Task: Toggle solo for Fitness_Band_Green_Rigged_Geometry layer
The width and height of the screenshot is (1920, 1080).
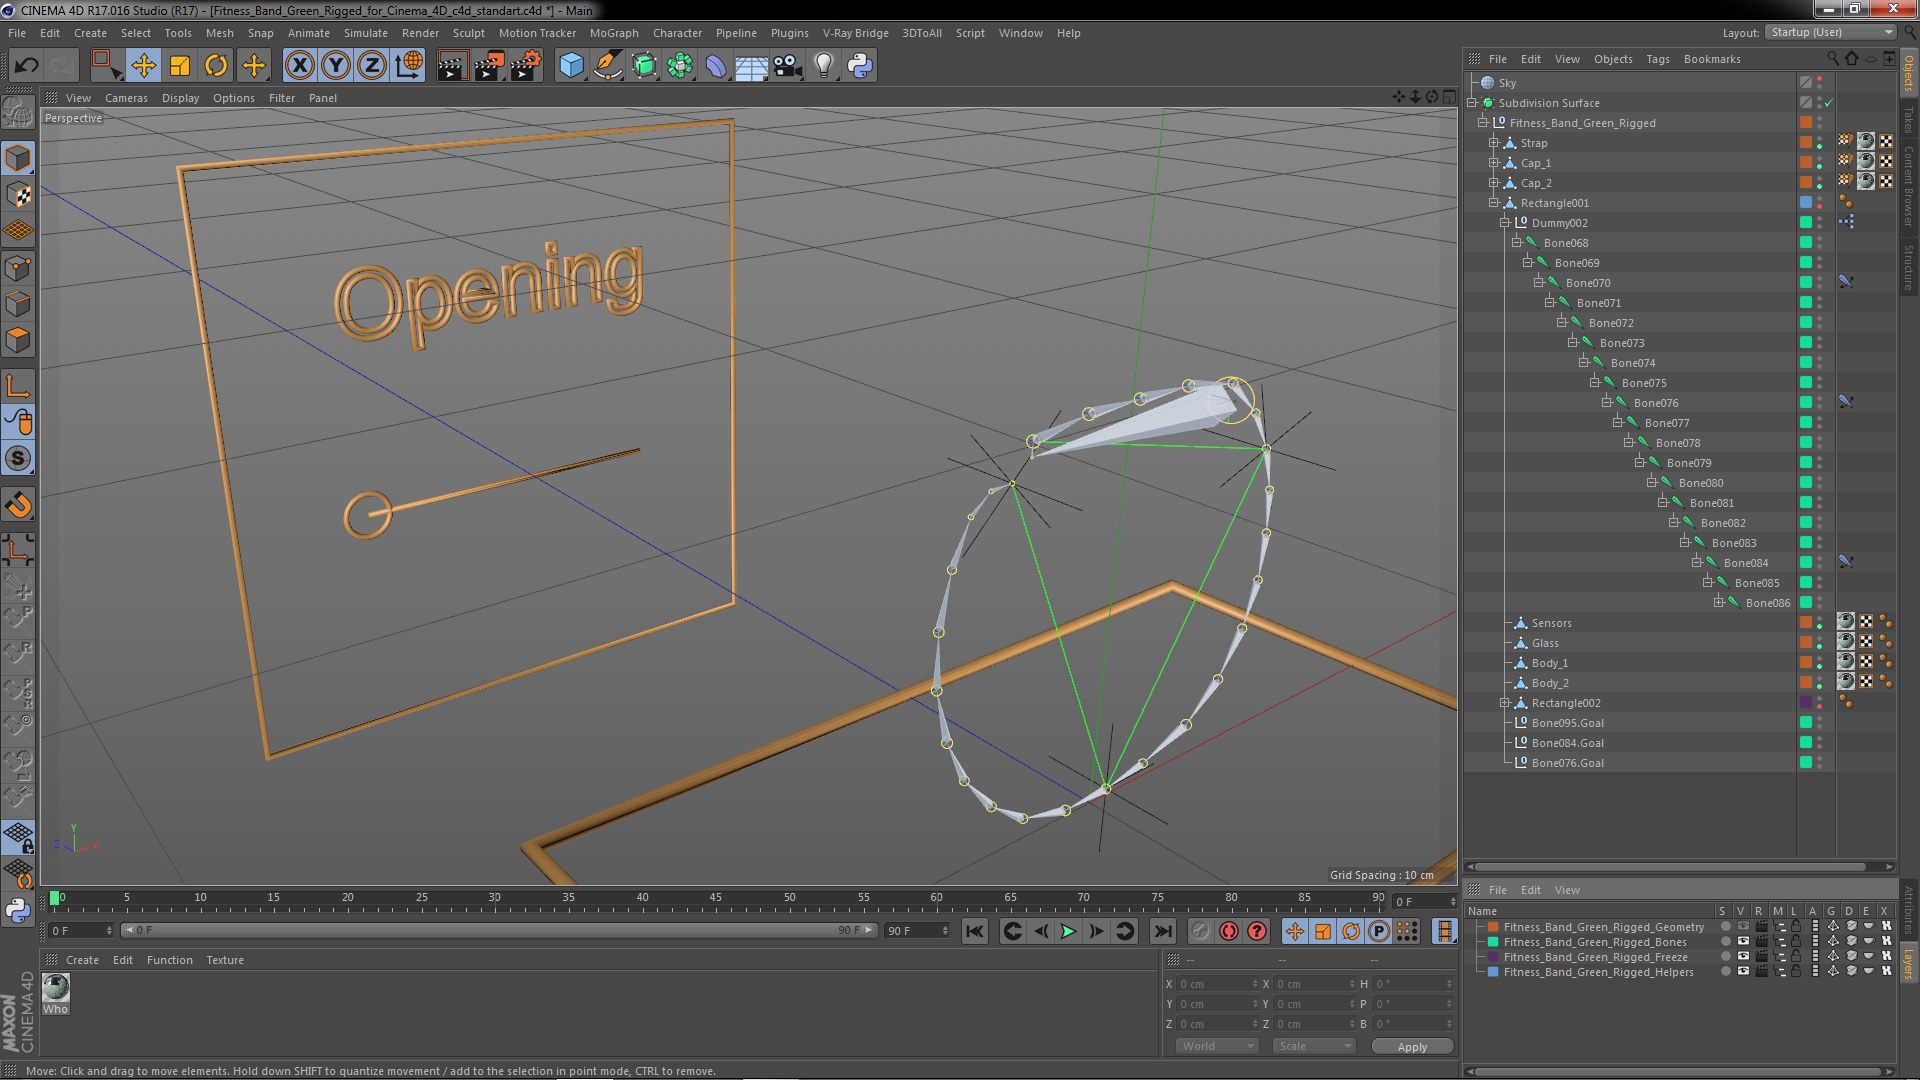Action: [x=1725, y=927]
